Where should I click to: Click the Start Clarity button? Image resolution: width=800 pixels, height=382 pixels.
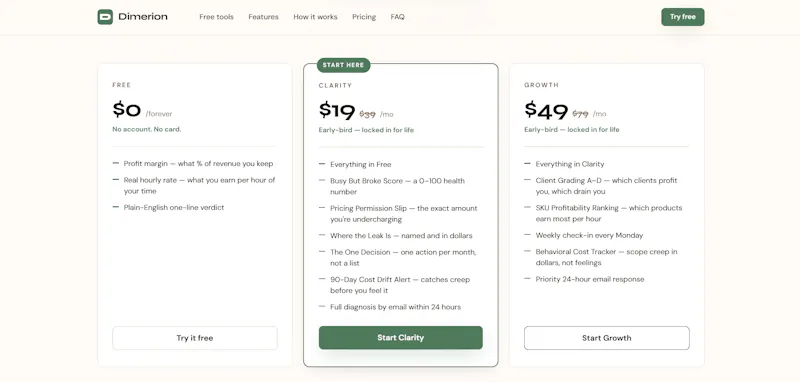pos(401,338)
